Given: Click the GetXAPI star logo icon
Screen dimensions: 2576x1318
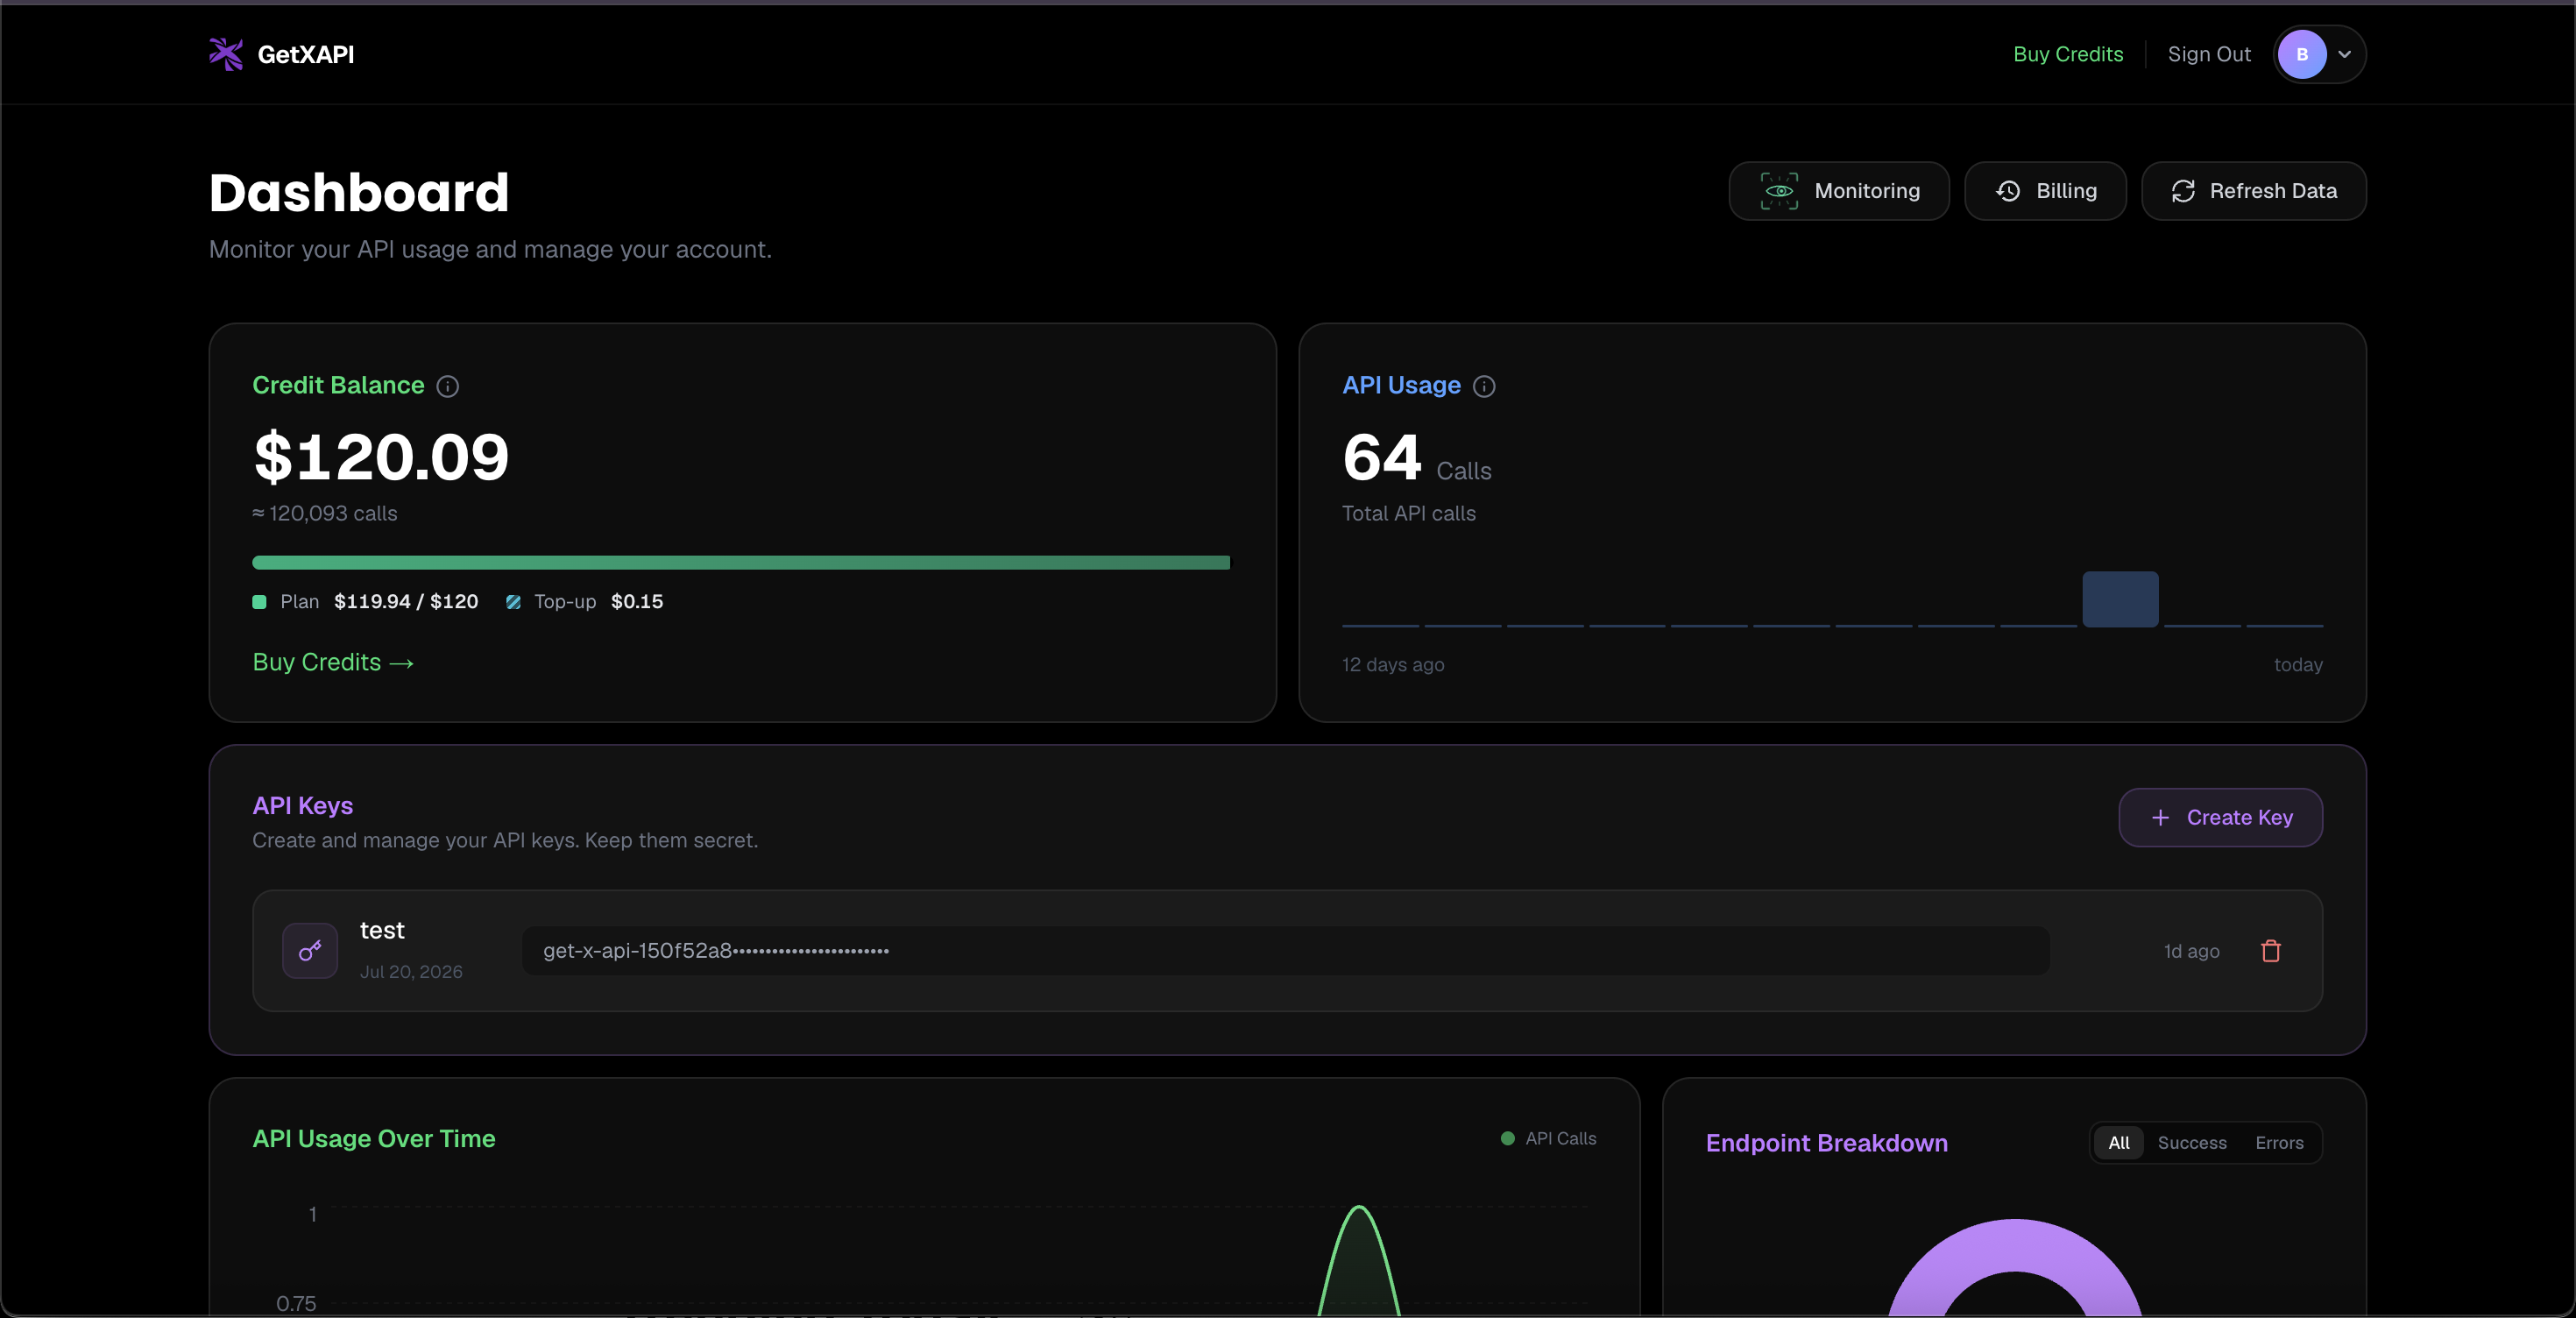Looking at the screenshot, I should [x=226, y=54].
